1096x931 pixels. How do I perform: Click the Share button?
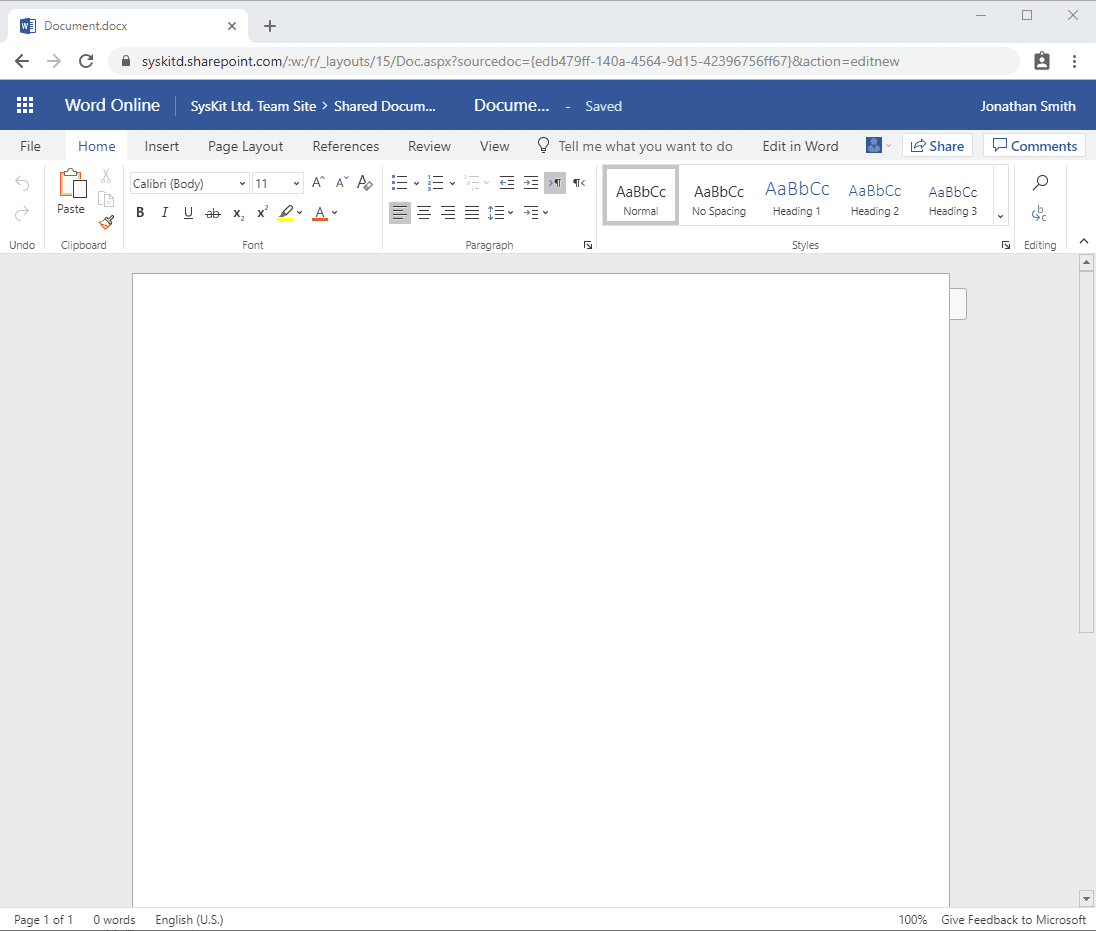click(x=937, y=145)
